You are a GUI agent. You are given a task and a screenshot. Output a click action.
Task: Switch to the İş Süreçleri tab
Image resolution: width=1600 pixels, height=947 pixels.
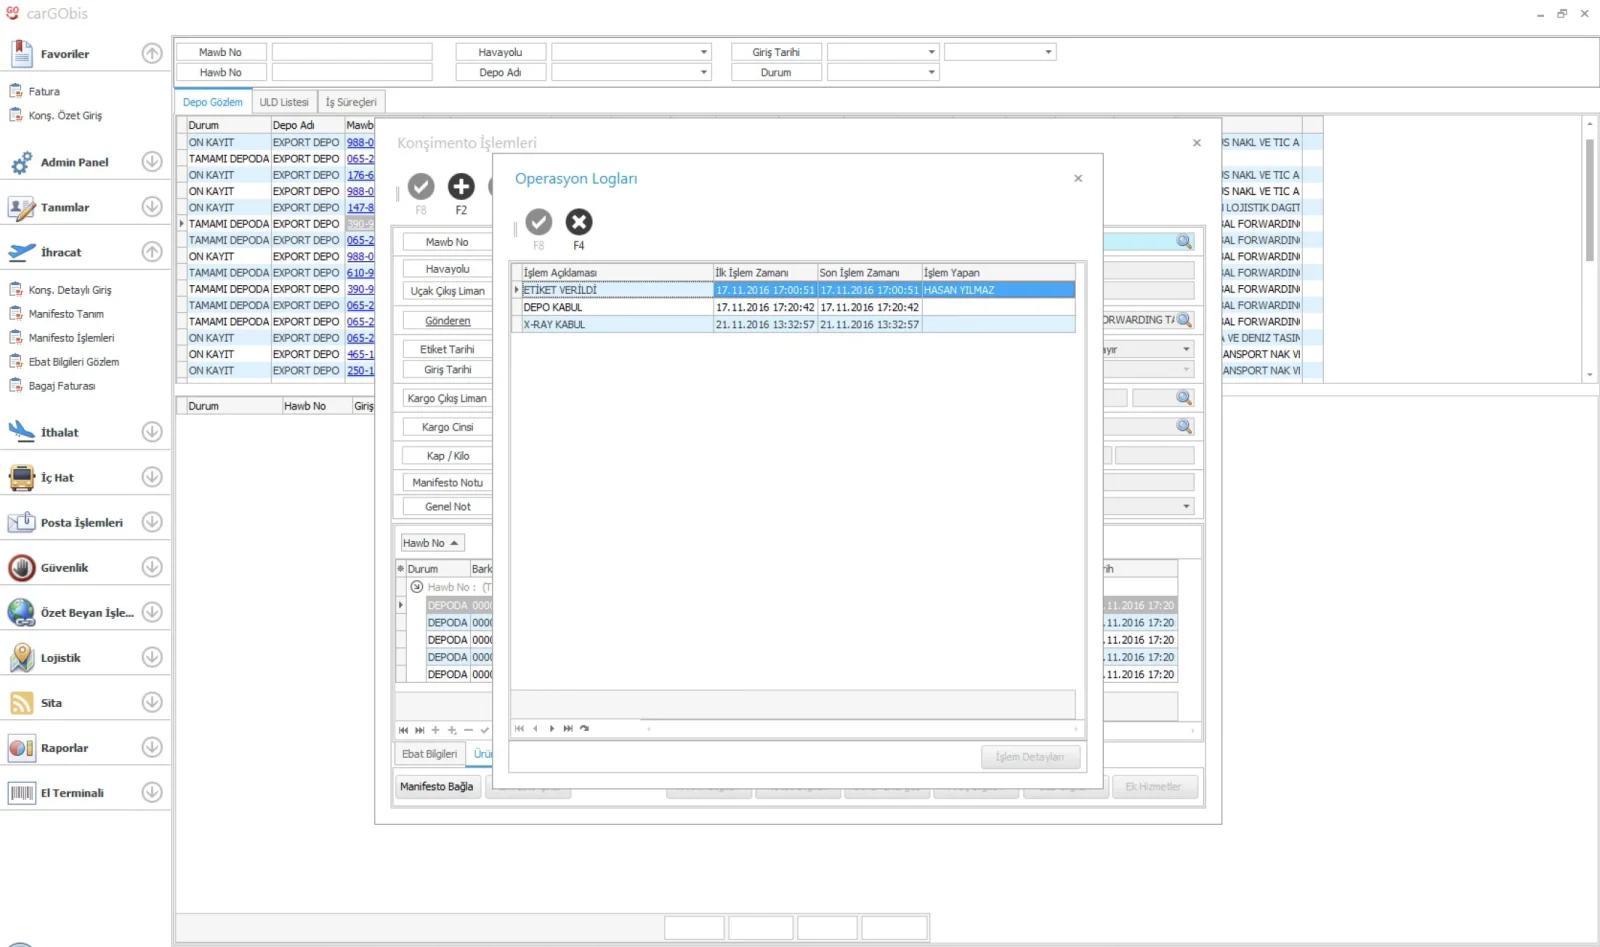(351, 102)
